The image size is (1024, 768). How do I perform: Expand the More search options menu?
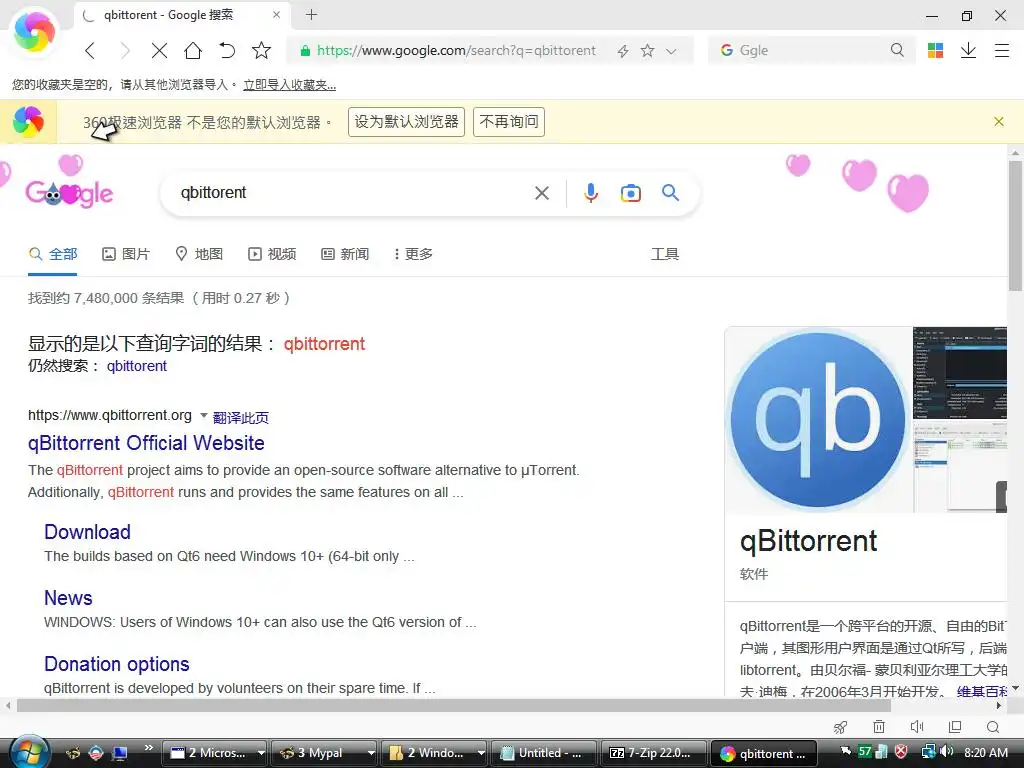413,254
